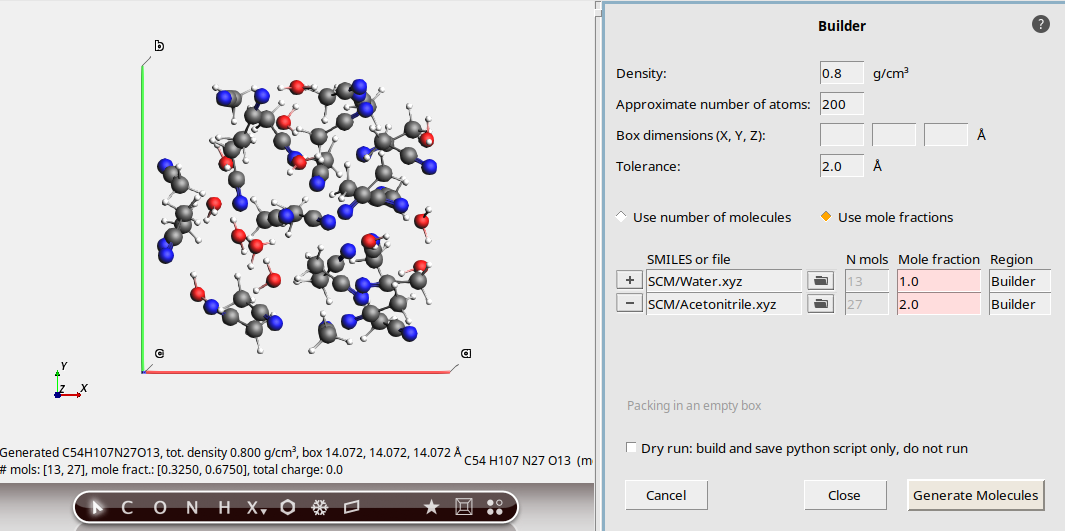The height and width of the screenshot is (531, 1065).
Task: Open Region dropdown for Water row
Action: tap(1019, 281)
